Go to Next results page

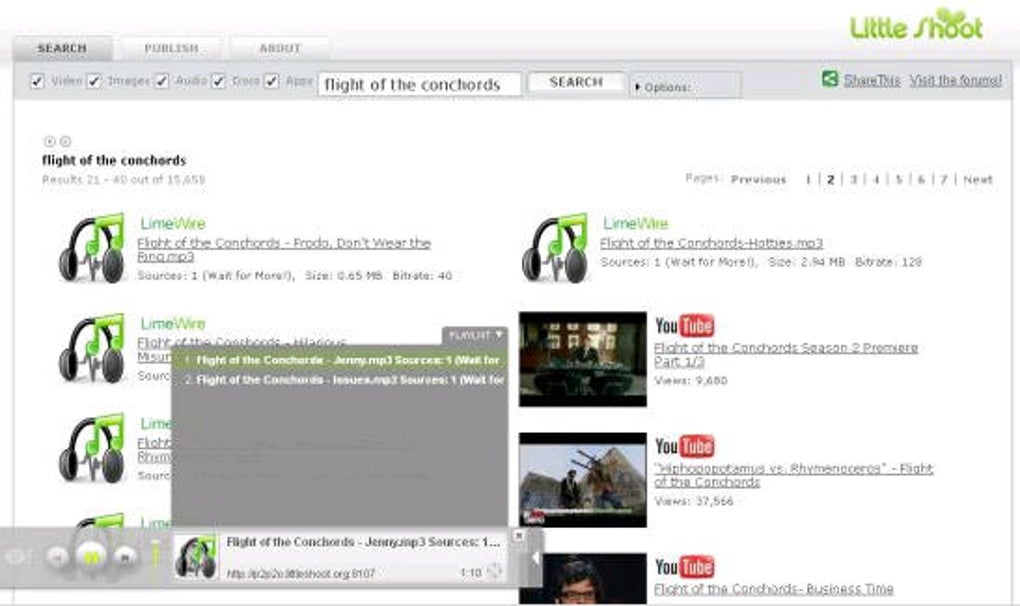(x=978, y=179)
